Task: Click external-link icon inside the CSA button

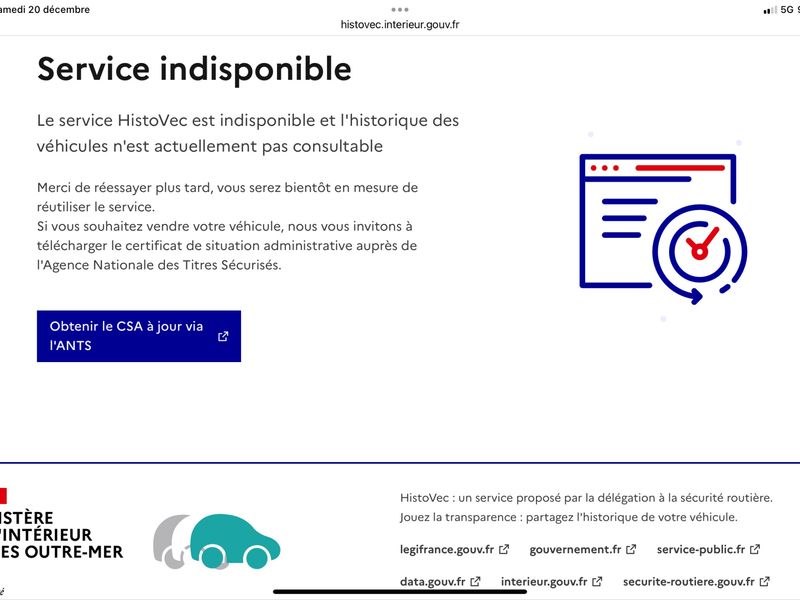Action: (x=223, y=336)
